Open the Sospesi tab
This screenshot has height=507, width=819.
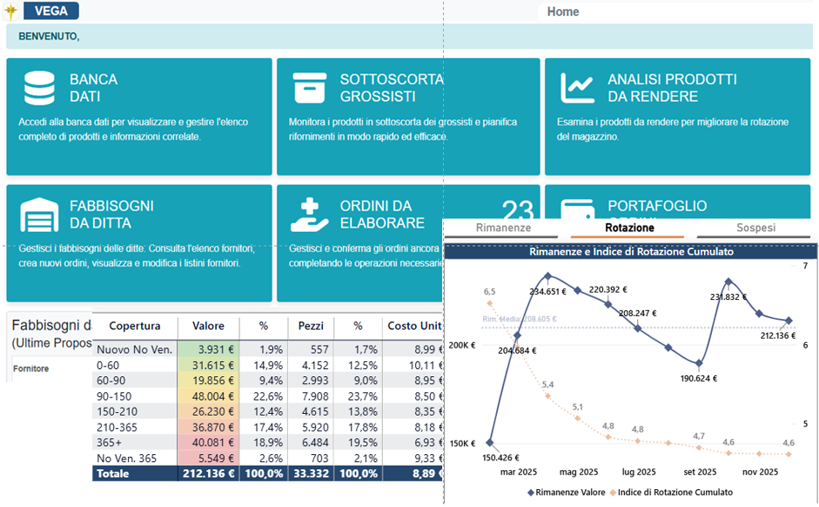point(755,228)
